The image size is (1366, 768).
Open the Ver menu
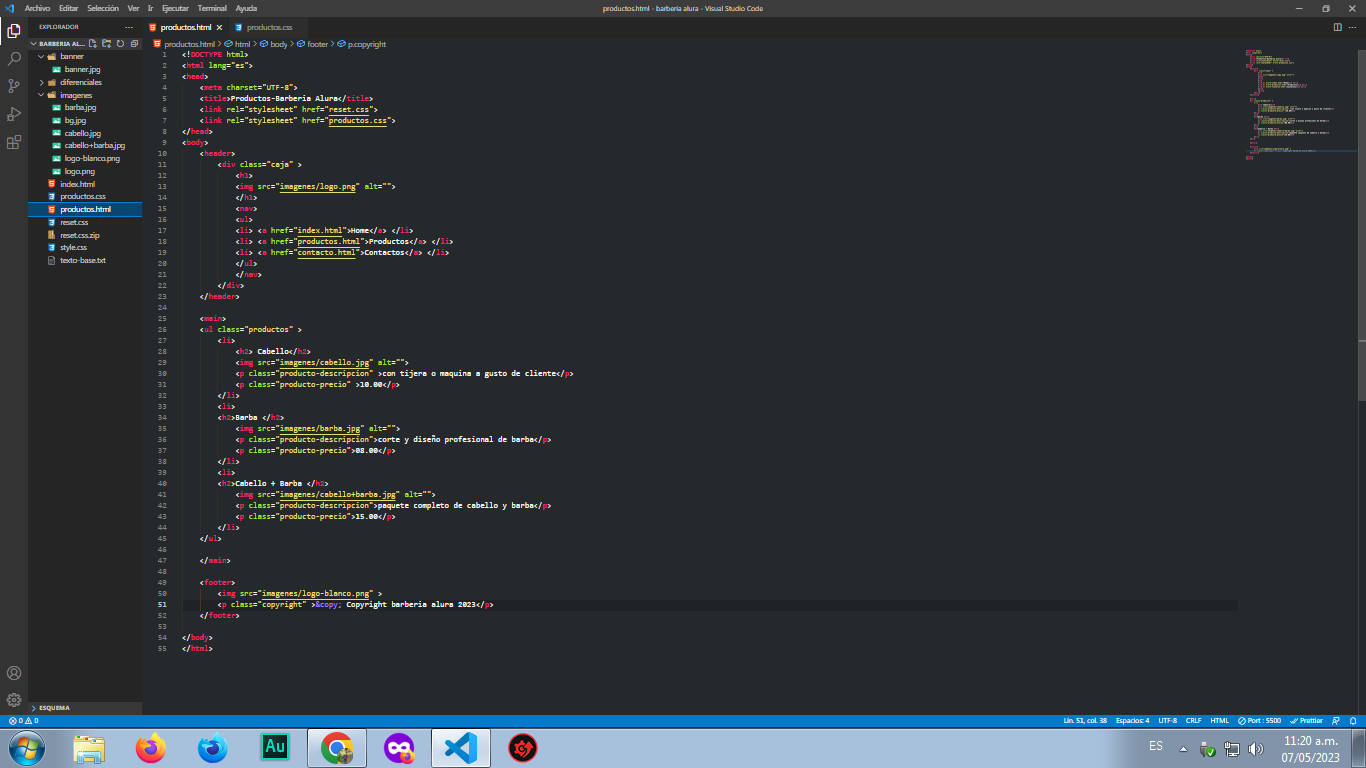133,8
